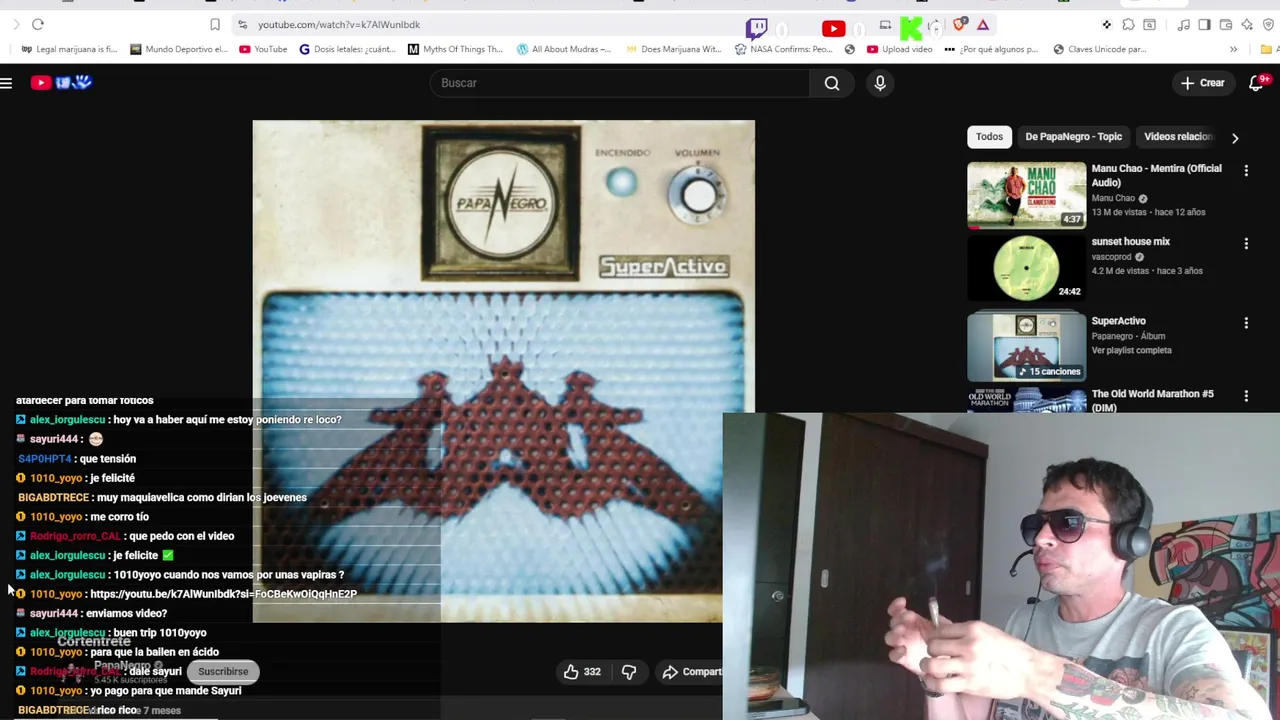
Task: Open the music note playlist icon
Action: [x=1183, y=25]
